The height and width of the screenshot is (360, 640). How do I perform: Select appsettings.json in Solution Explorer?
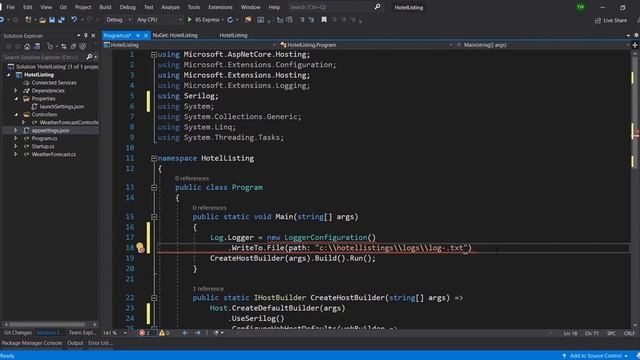pyautogui.click(x=50, y=131)
